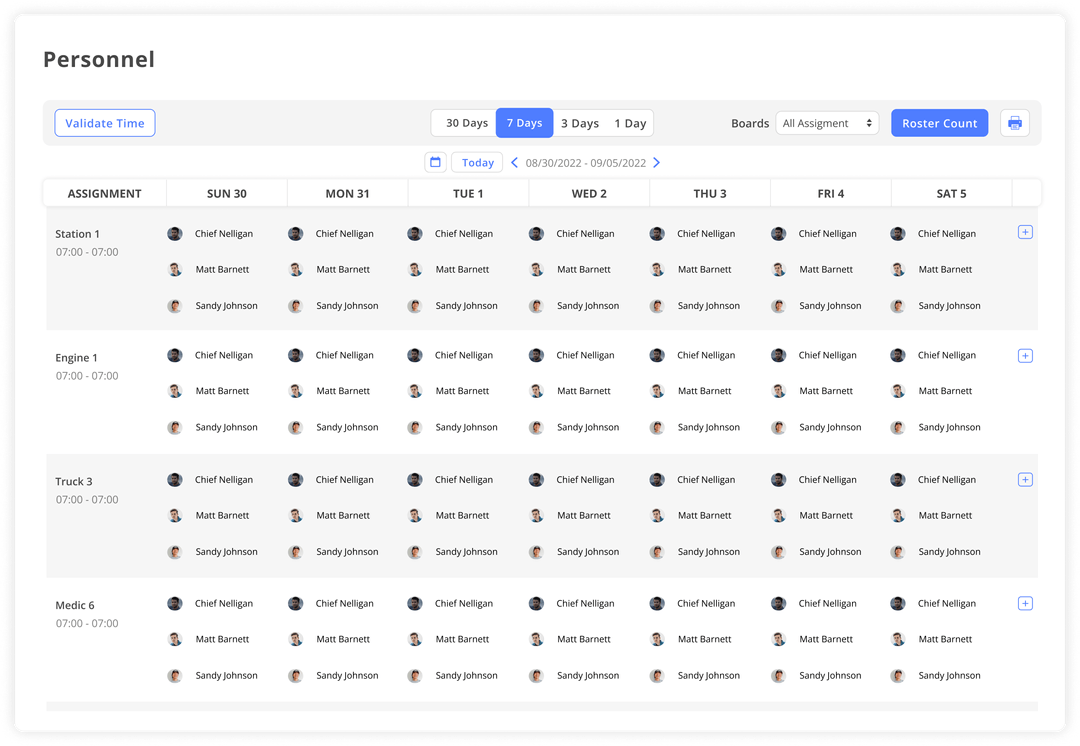Click the previous date range arrow
Screen dimensions: 1080x746
click(514, 162)
